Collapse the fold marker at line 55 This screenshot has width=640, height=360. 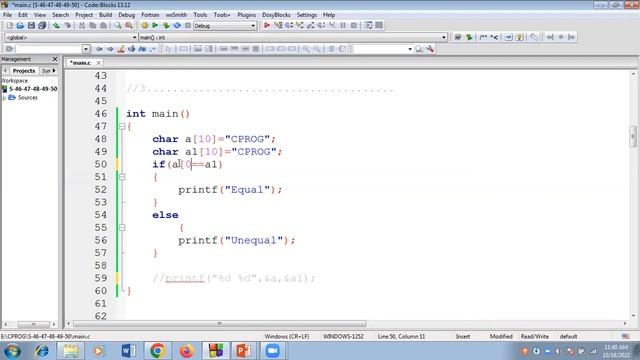tap(122, 228)
